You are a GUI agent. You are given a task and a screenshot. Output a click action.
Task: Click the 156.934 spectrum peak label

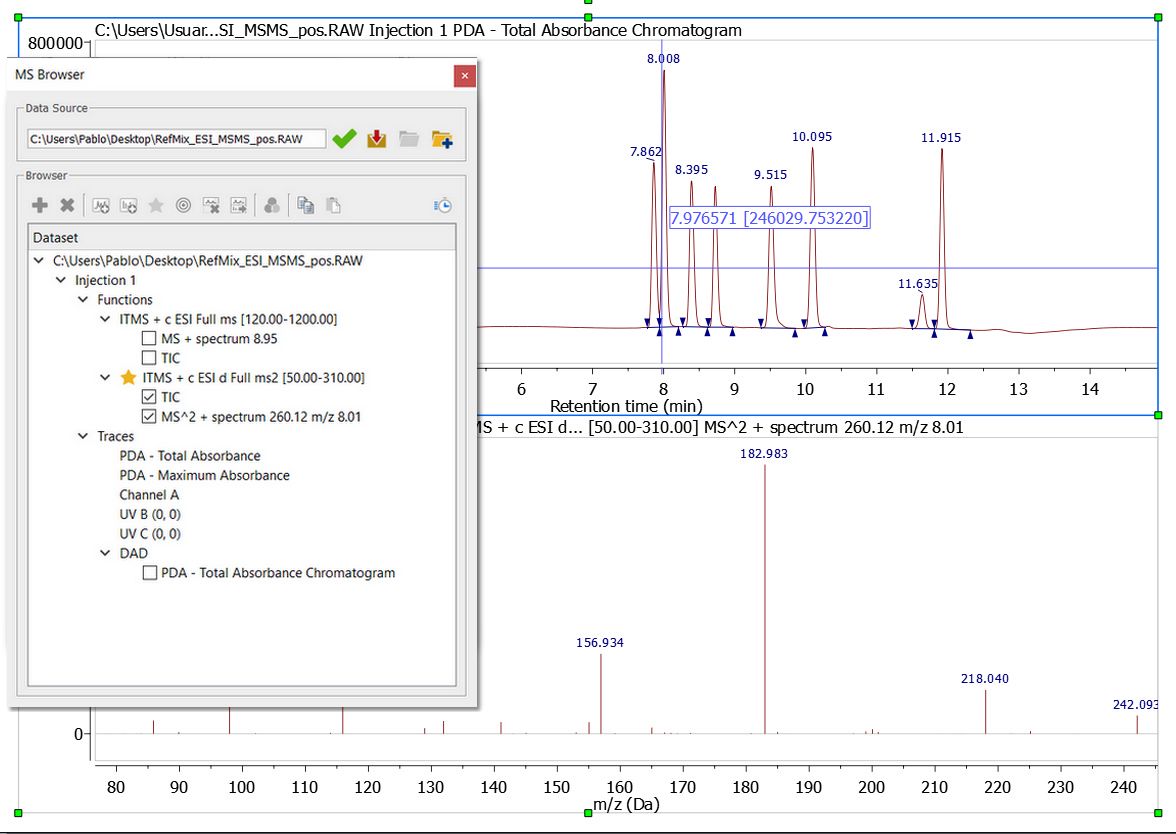600,643
